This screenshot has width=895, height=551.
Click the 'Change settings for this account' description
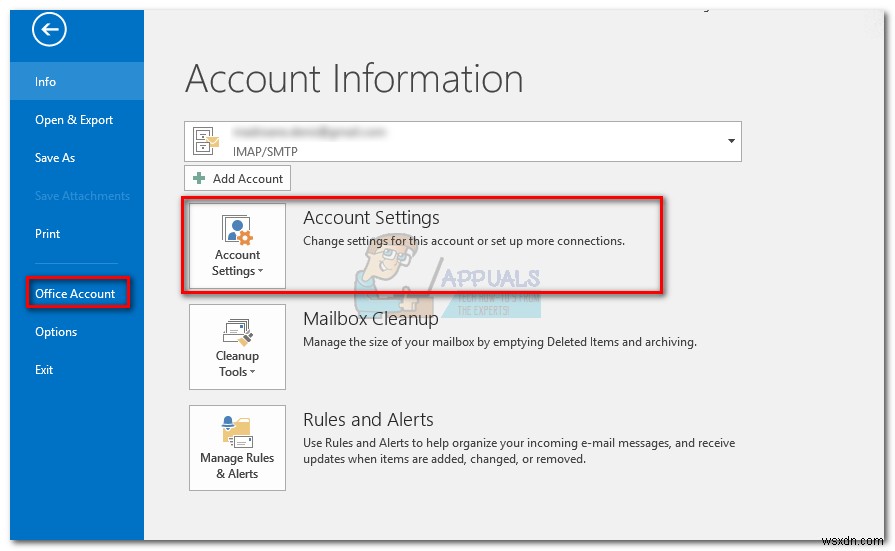click(463, 241)
